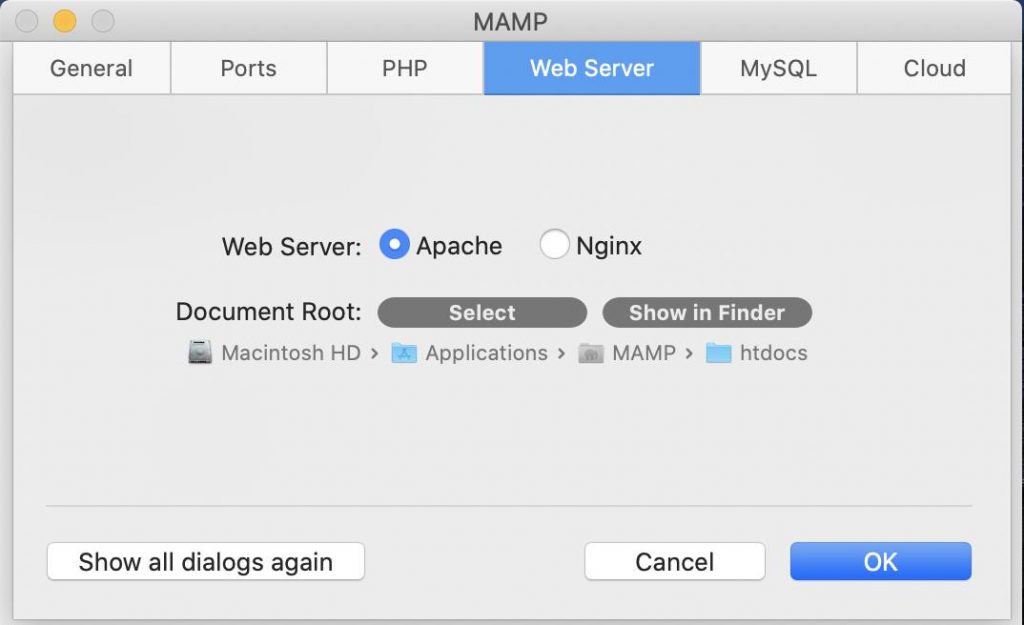
Task: Click the htdocs path label
Action: tap(774, 353)
